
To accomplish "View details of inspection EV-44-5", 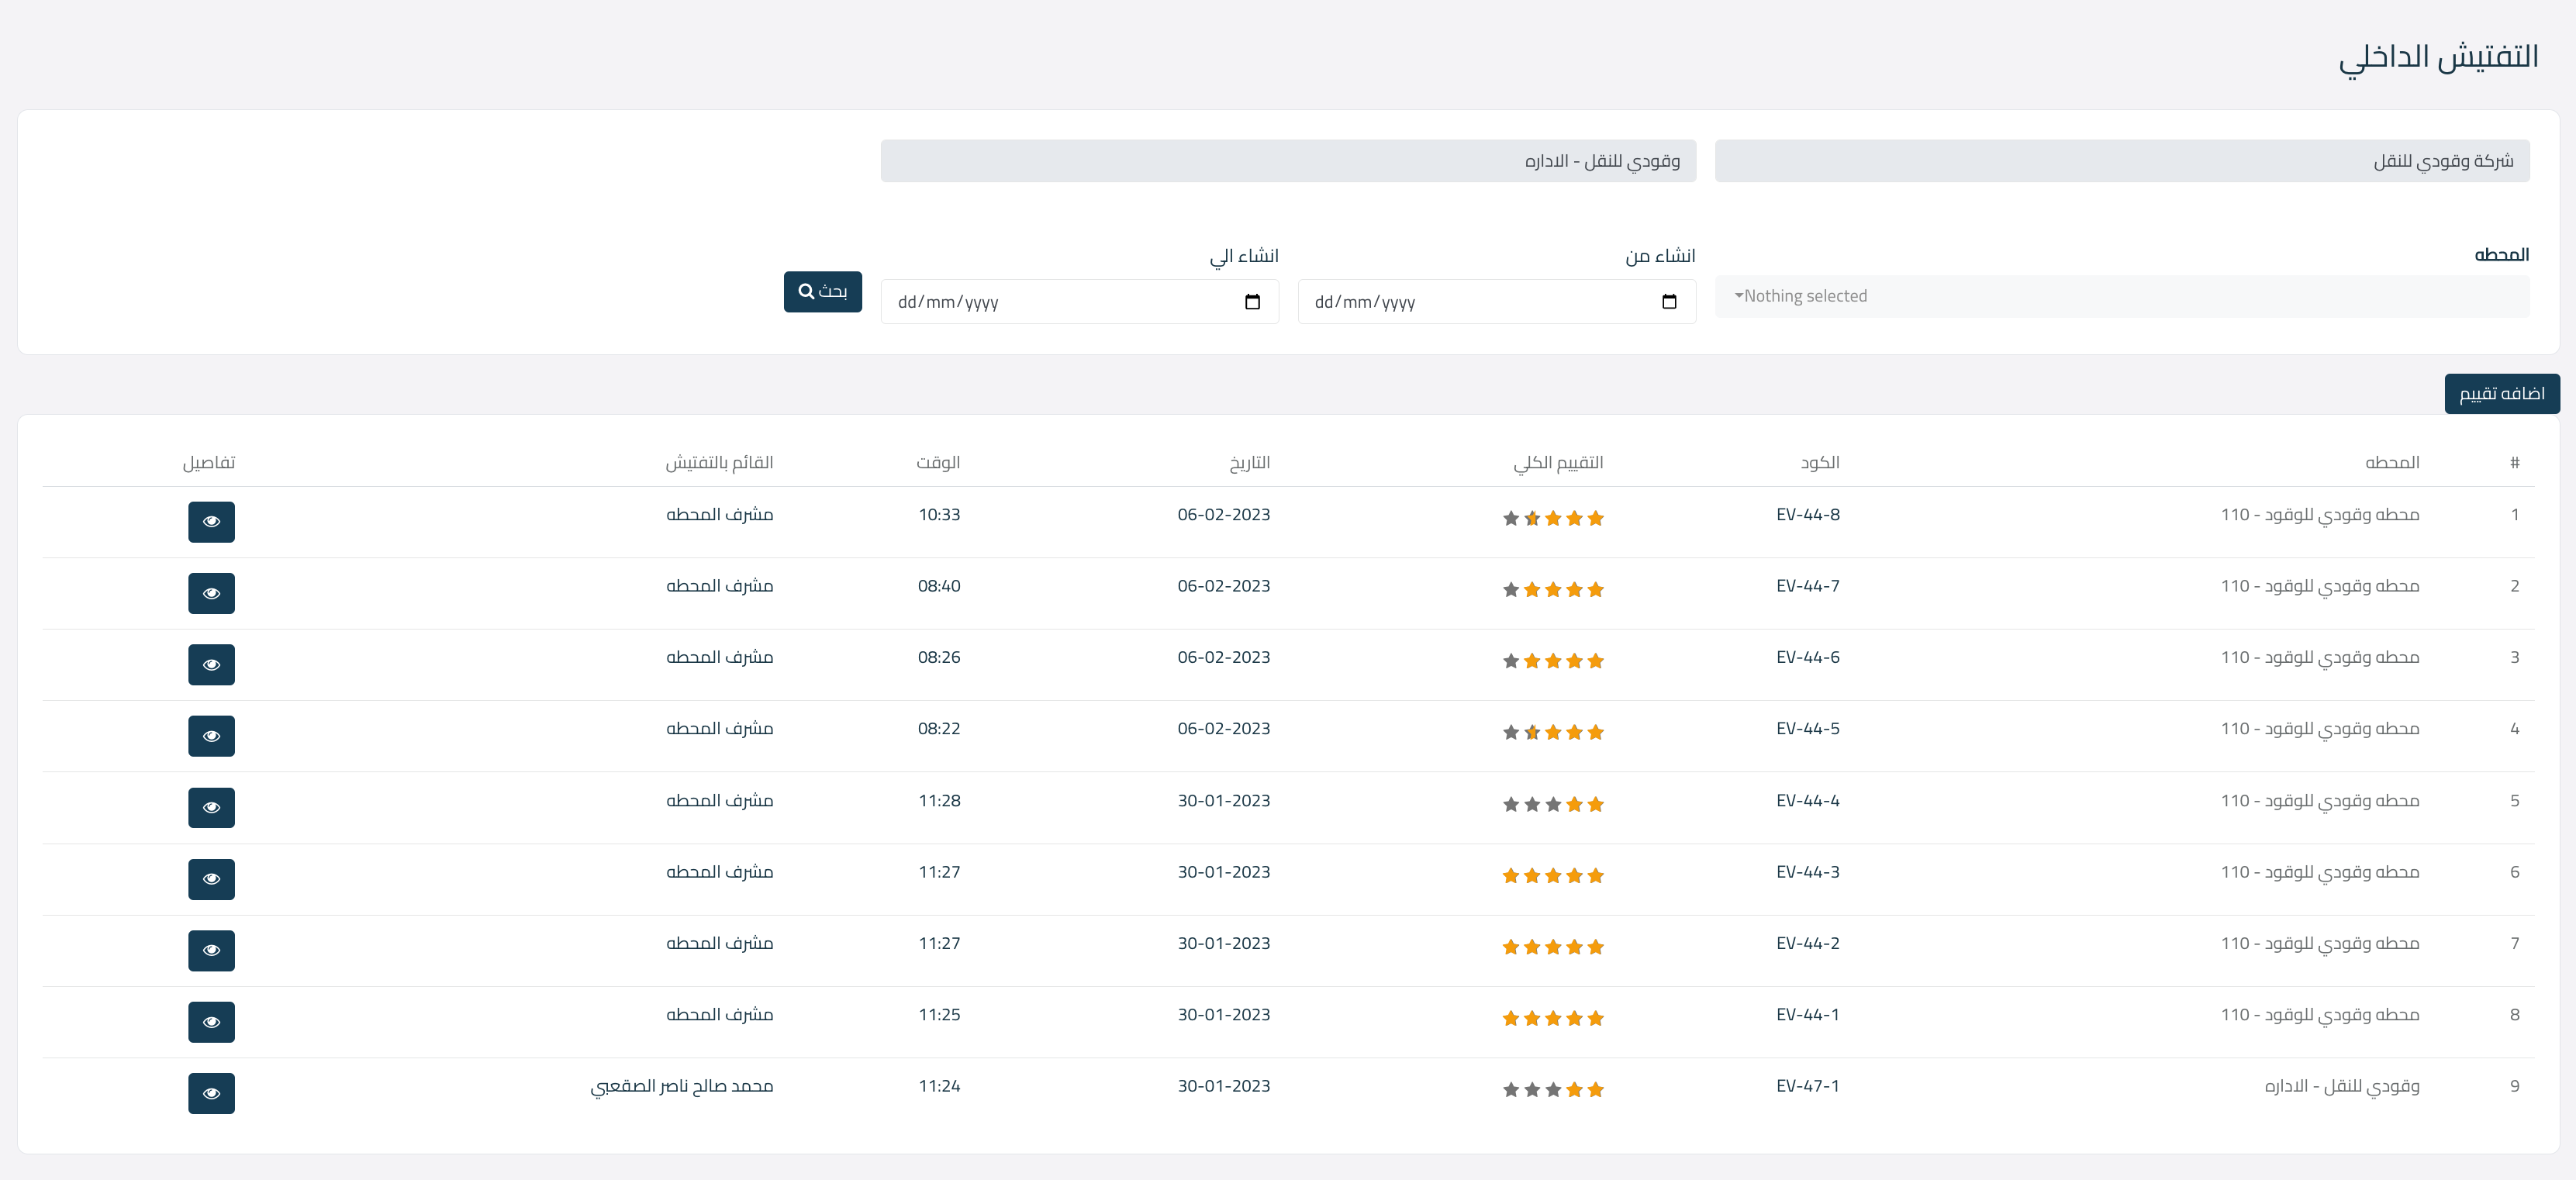I will (x=211, y=736).
